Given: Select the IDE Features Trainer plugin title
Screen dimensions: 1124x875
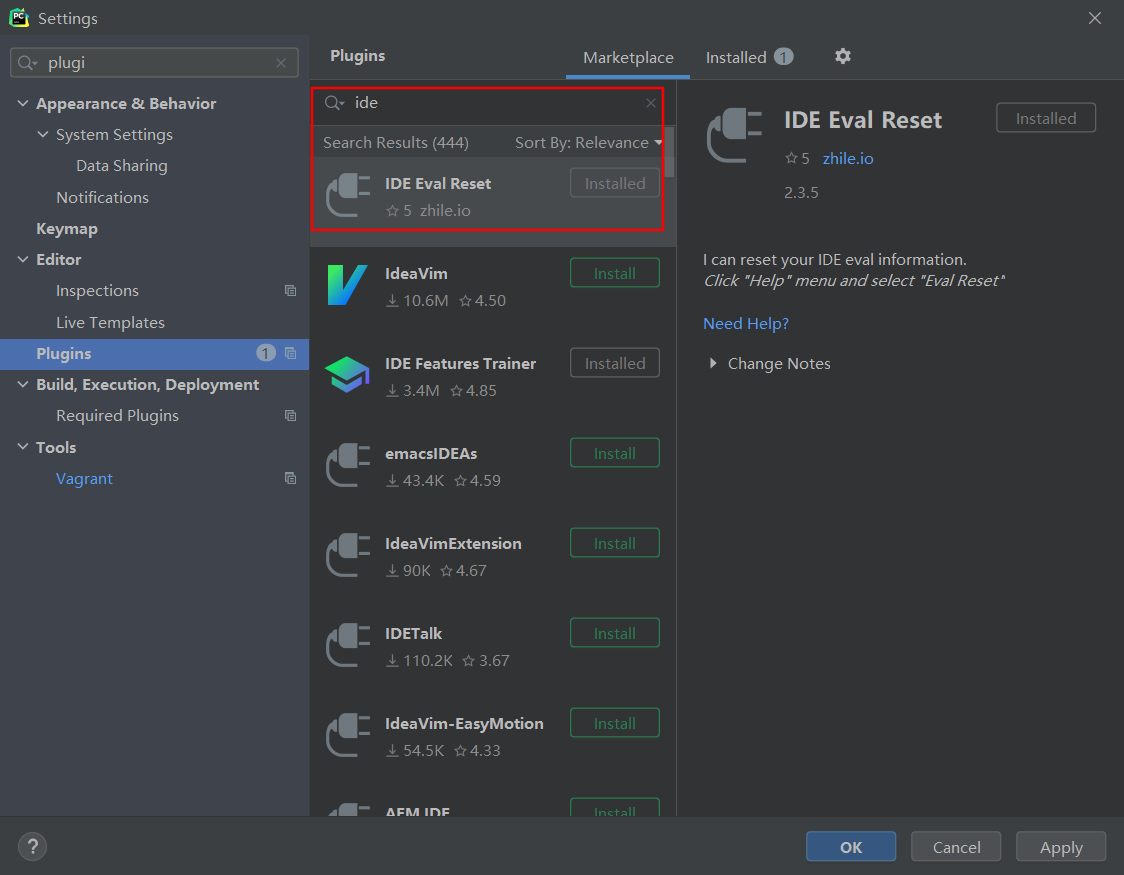Looking at the screenshot, I should coord(460,363).
